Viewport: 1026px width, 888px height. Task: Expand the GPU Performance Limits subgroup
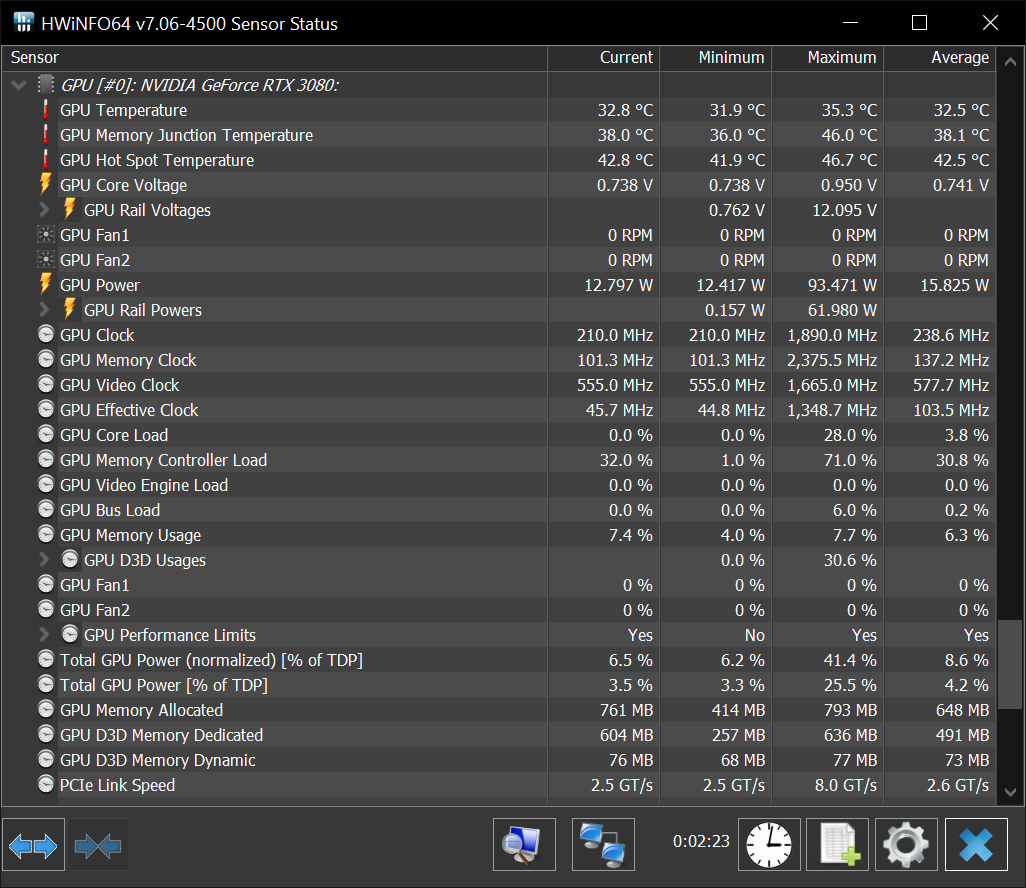[44, 634]
